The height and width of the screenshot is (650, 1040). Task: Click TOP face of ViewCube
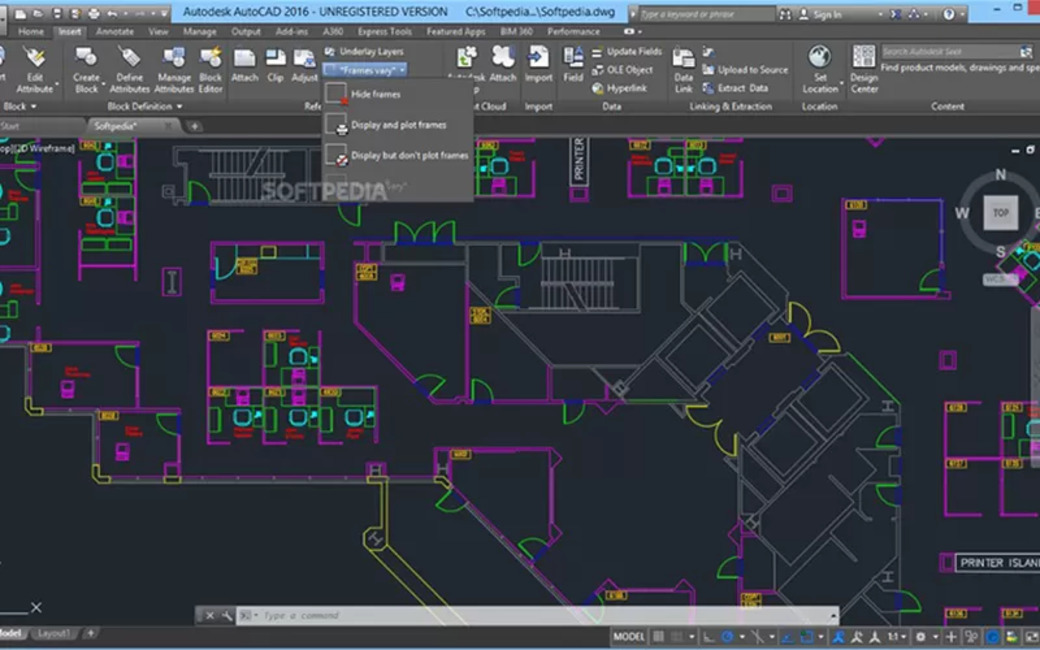(1000, 213)
